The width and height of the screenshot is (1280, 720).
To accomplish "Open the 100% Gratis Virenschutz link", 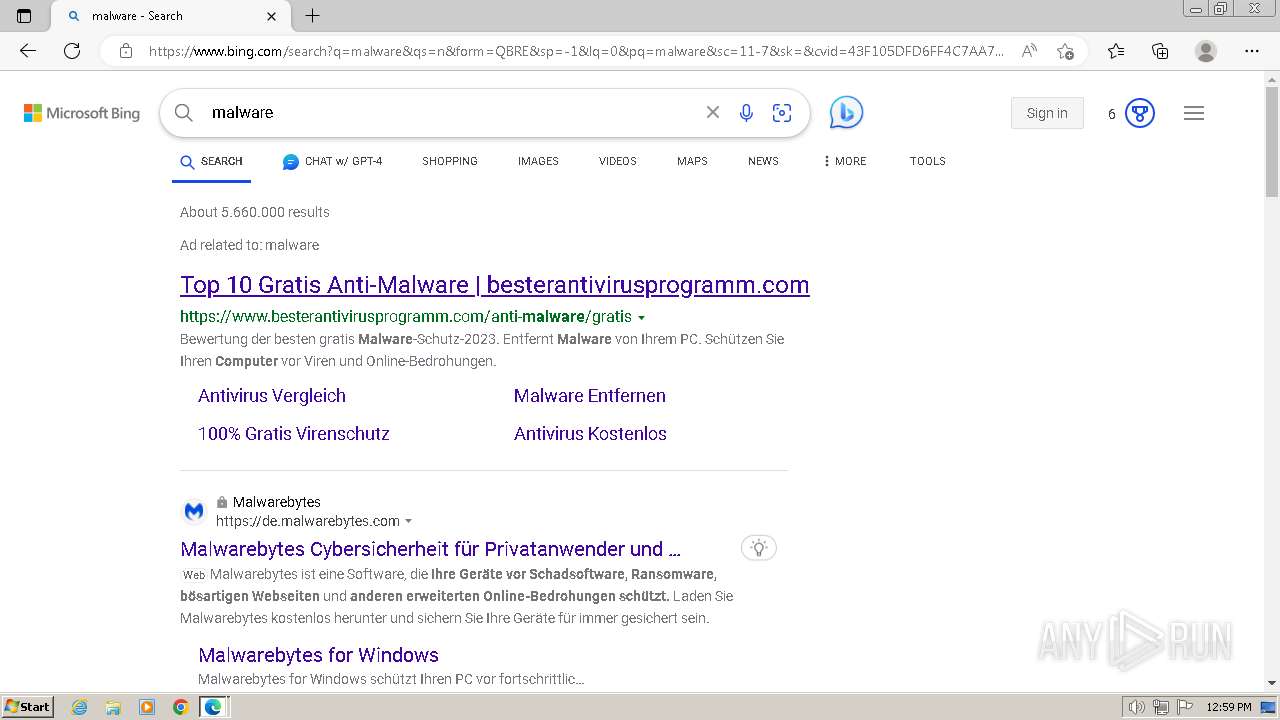I will pos(294,434).
